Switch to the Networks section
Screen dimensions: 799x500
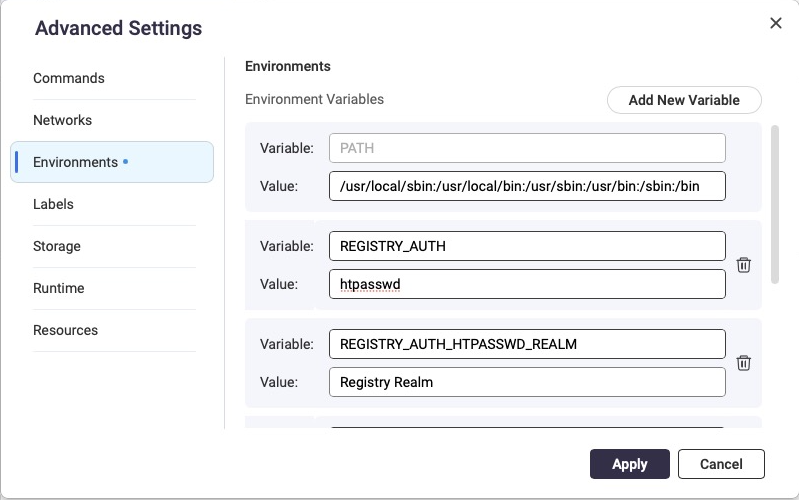(62, 120)
